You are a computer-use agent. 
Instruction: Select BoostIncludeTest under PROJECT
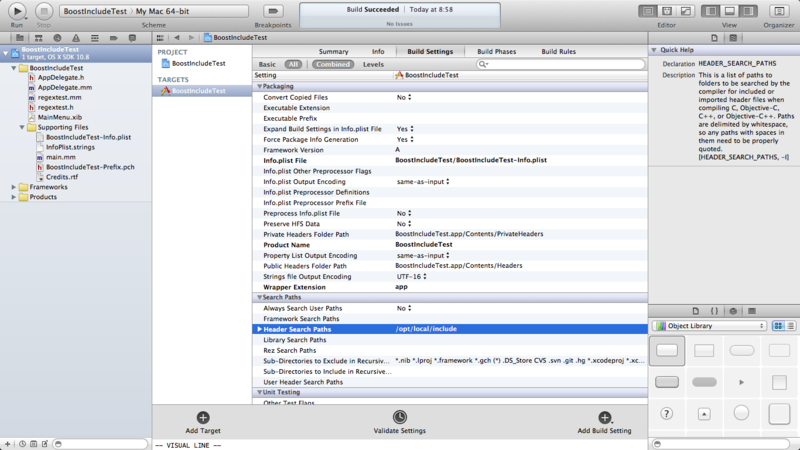click(198, 63)
